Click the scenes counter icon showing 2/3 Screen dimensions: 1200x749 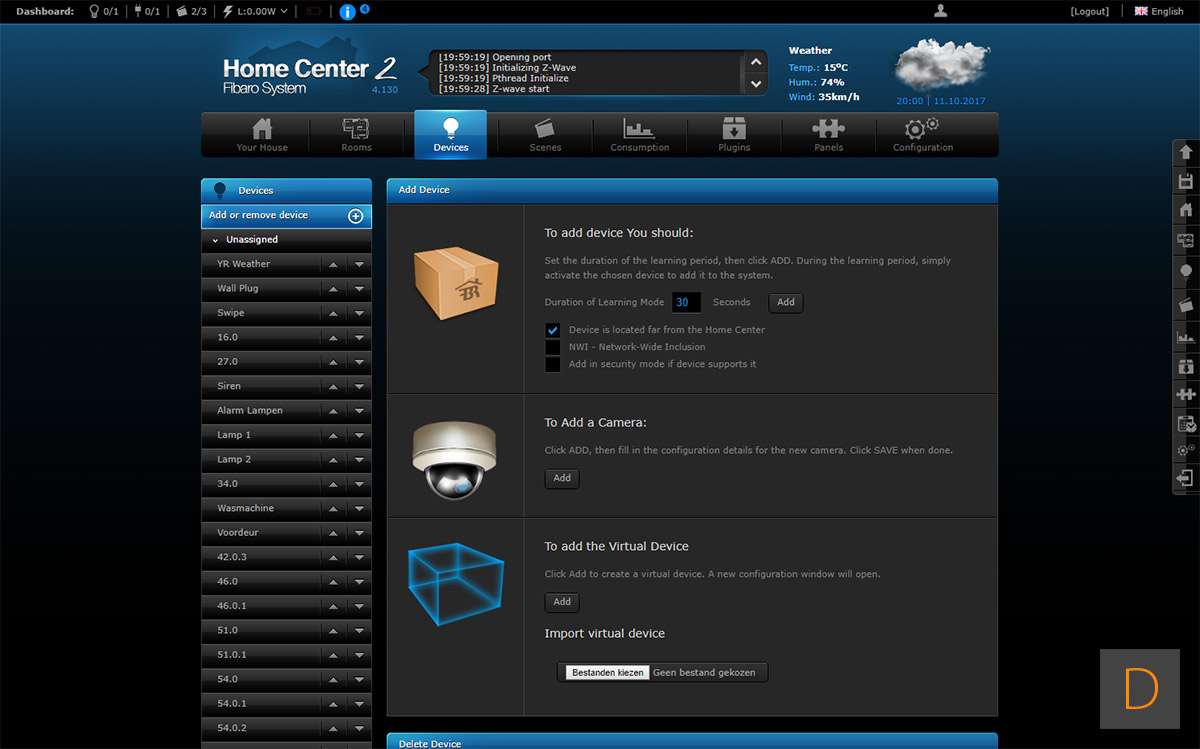(181, 11)
